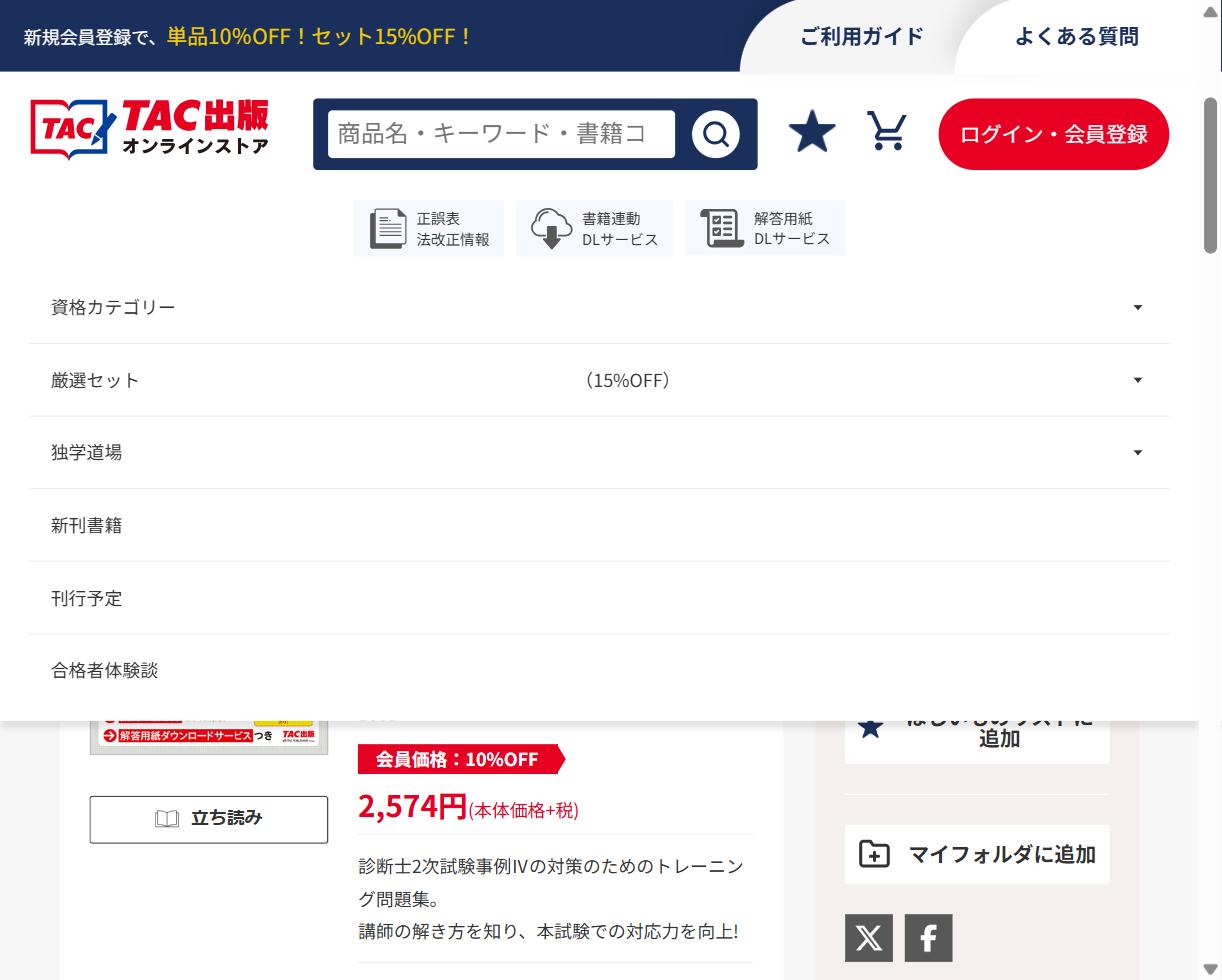Click 講師の解き方を知り description line

[x=549, y=931]
